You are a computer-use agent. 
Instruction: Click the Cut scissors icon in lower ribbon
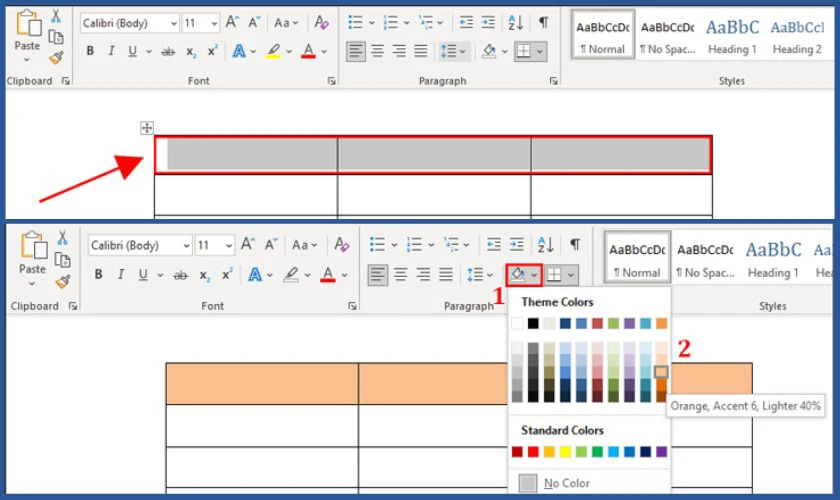62,237
